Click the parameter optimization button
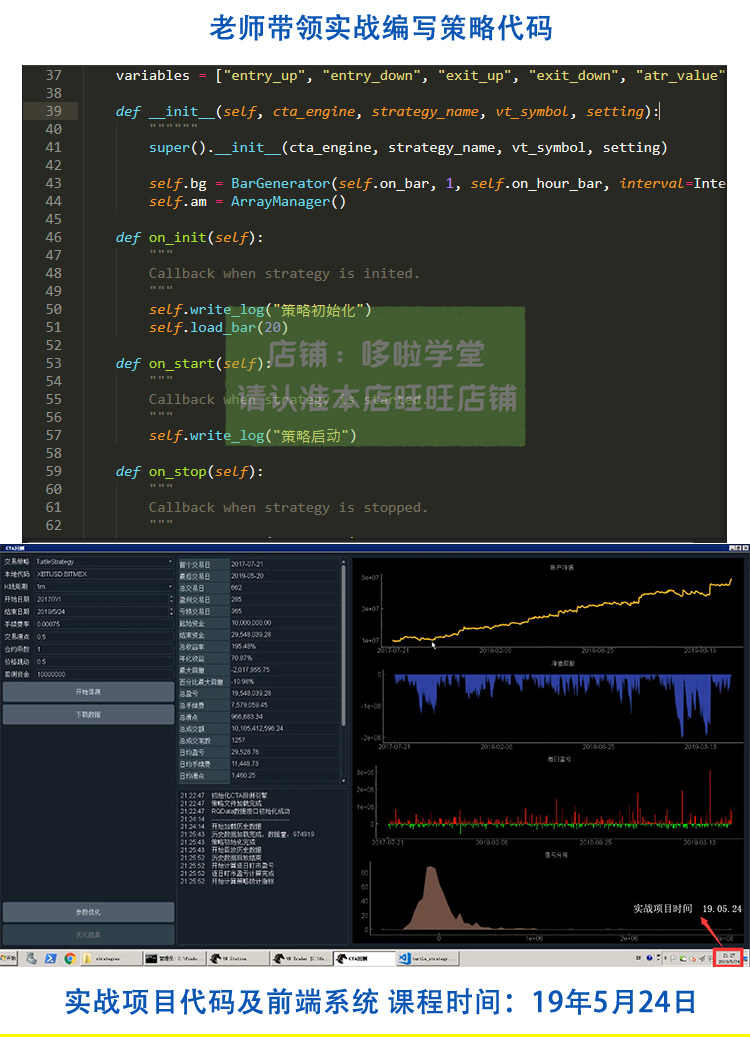The width and height of the screenshot is (750, 1037). (x=88, y=912)
